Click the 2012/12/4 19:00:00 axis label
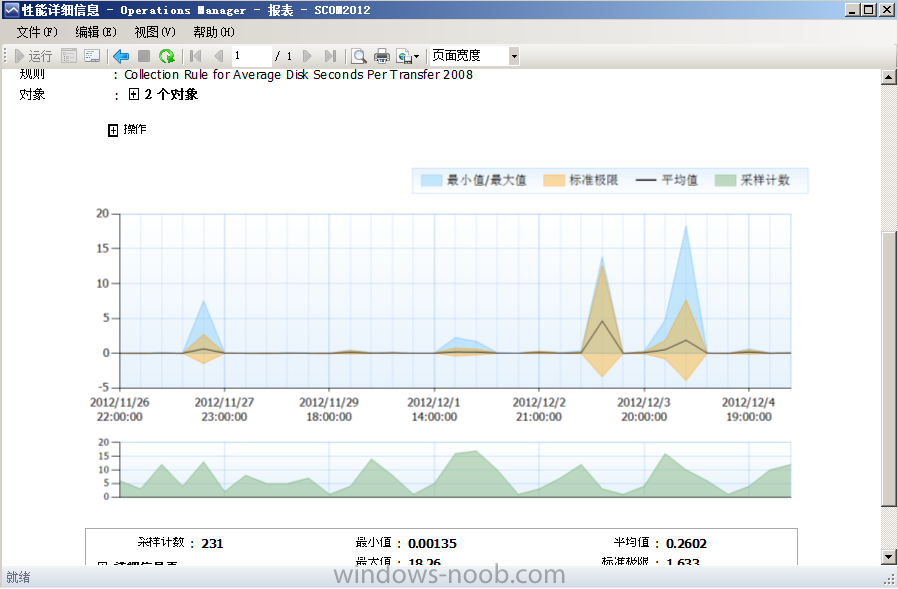 click(x=749, y=410)
